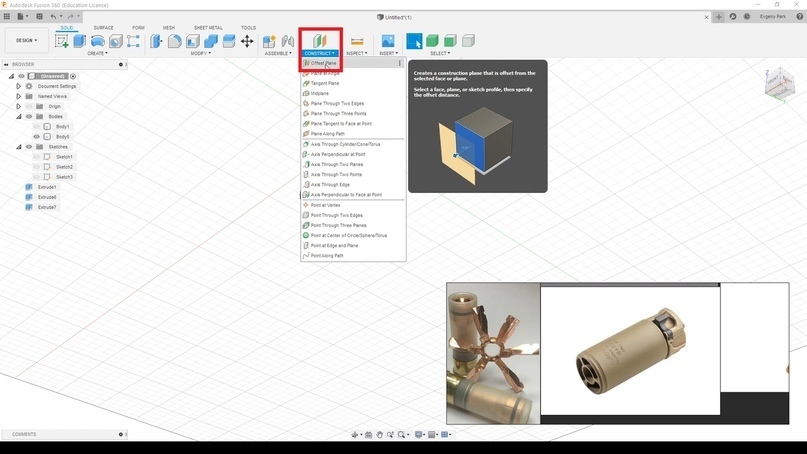
Task: Select Extrude7 in the browser tree
Action: (x=47, y=207)
